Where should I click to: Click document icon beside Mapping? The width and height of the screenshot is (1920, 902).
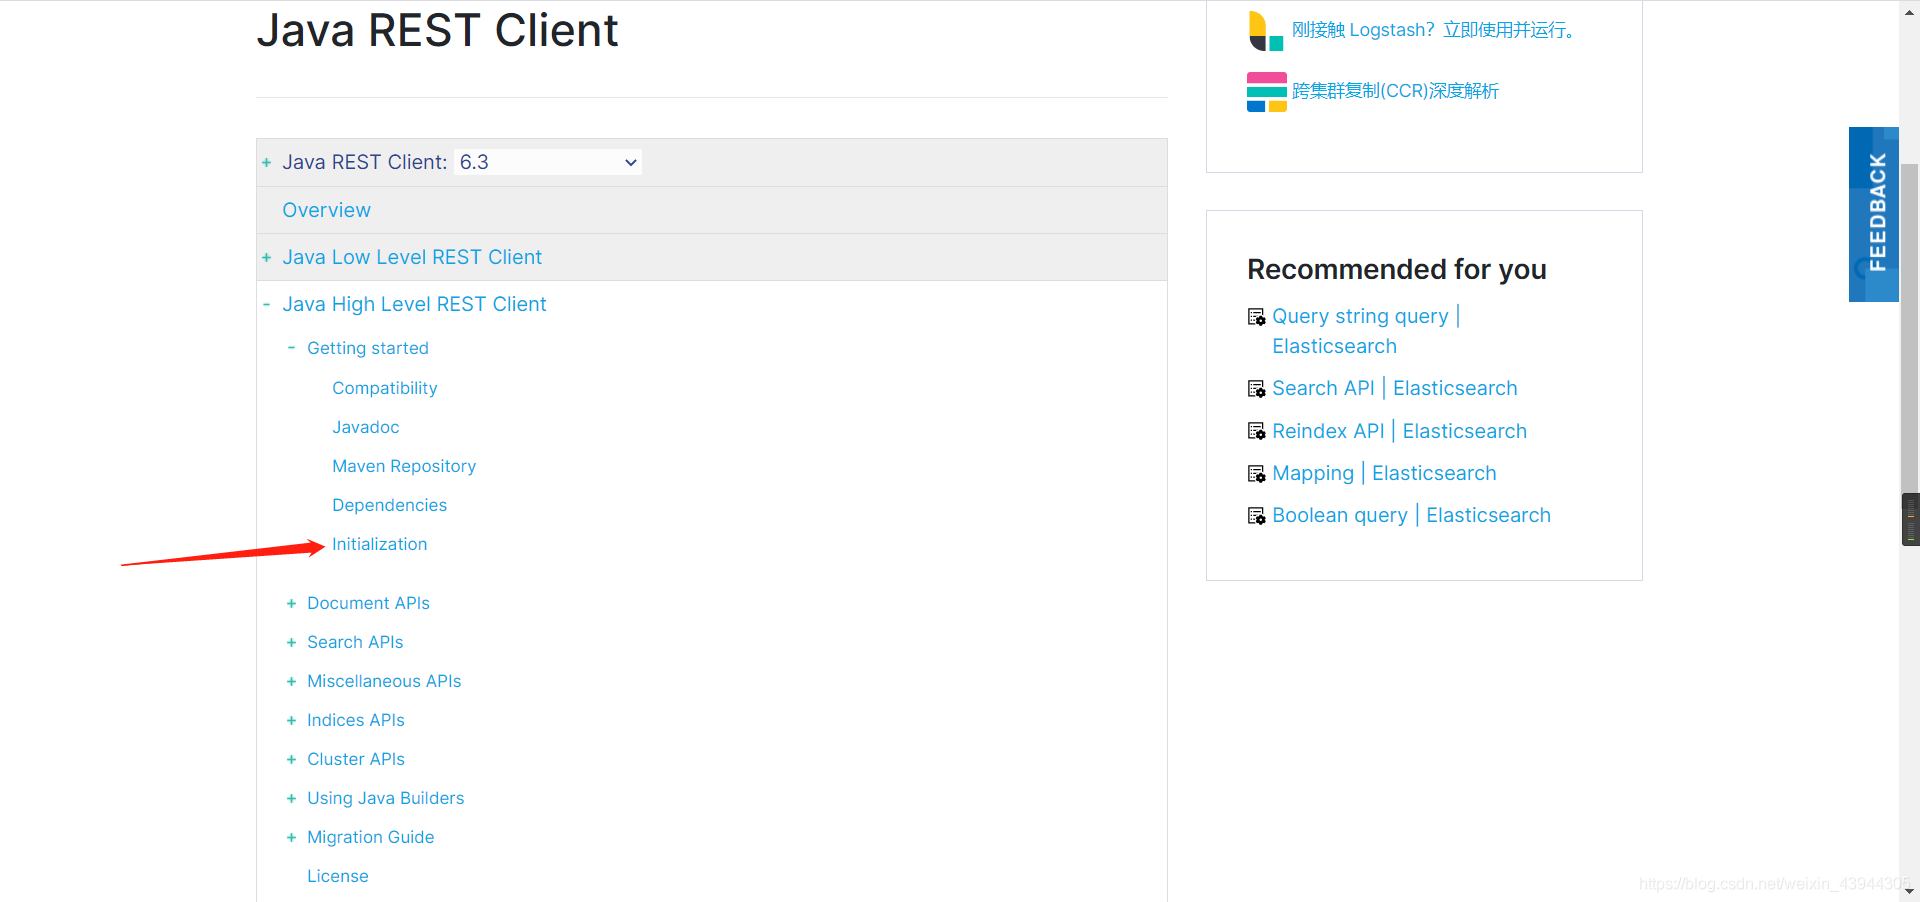pos(1257,473)
